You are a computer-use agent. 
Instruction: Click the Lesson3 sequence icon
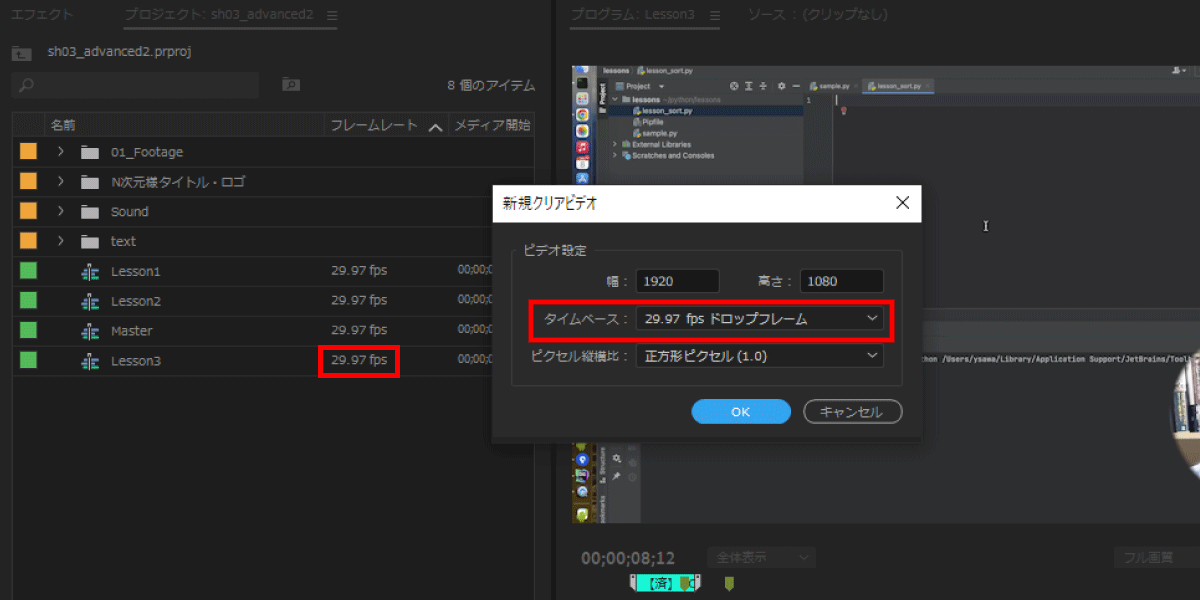(x=90, y=361)
